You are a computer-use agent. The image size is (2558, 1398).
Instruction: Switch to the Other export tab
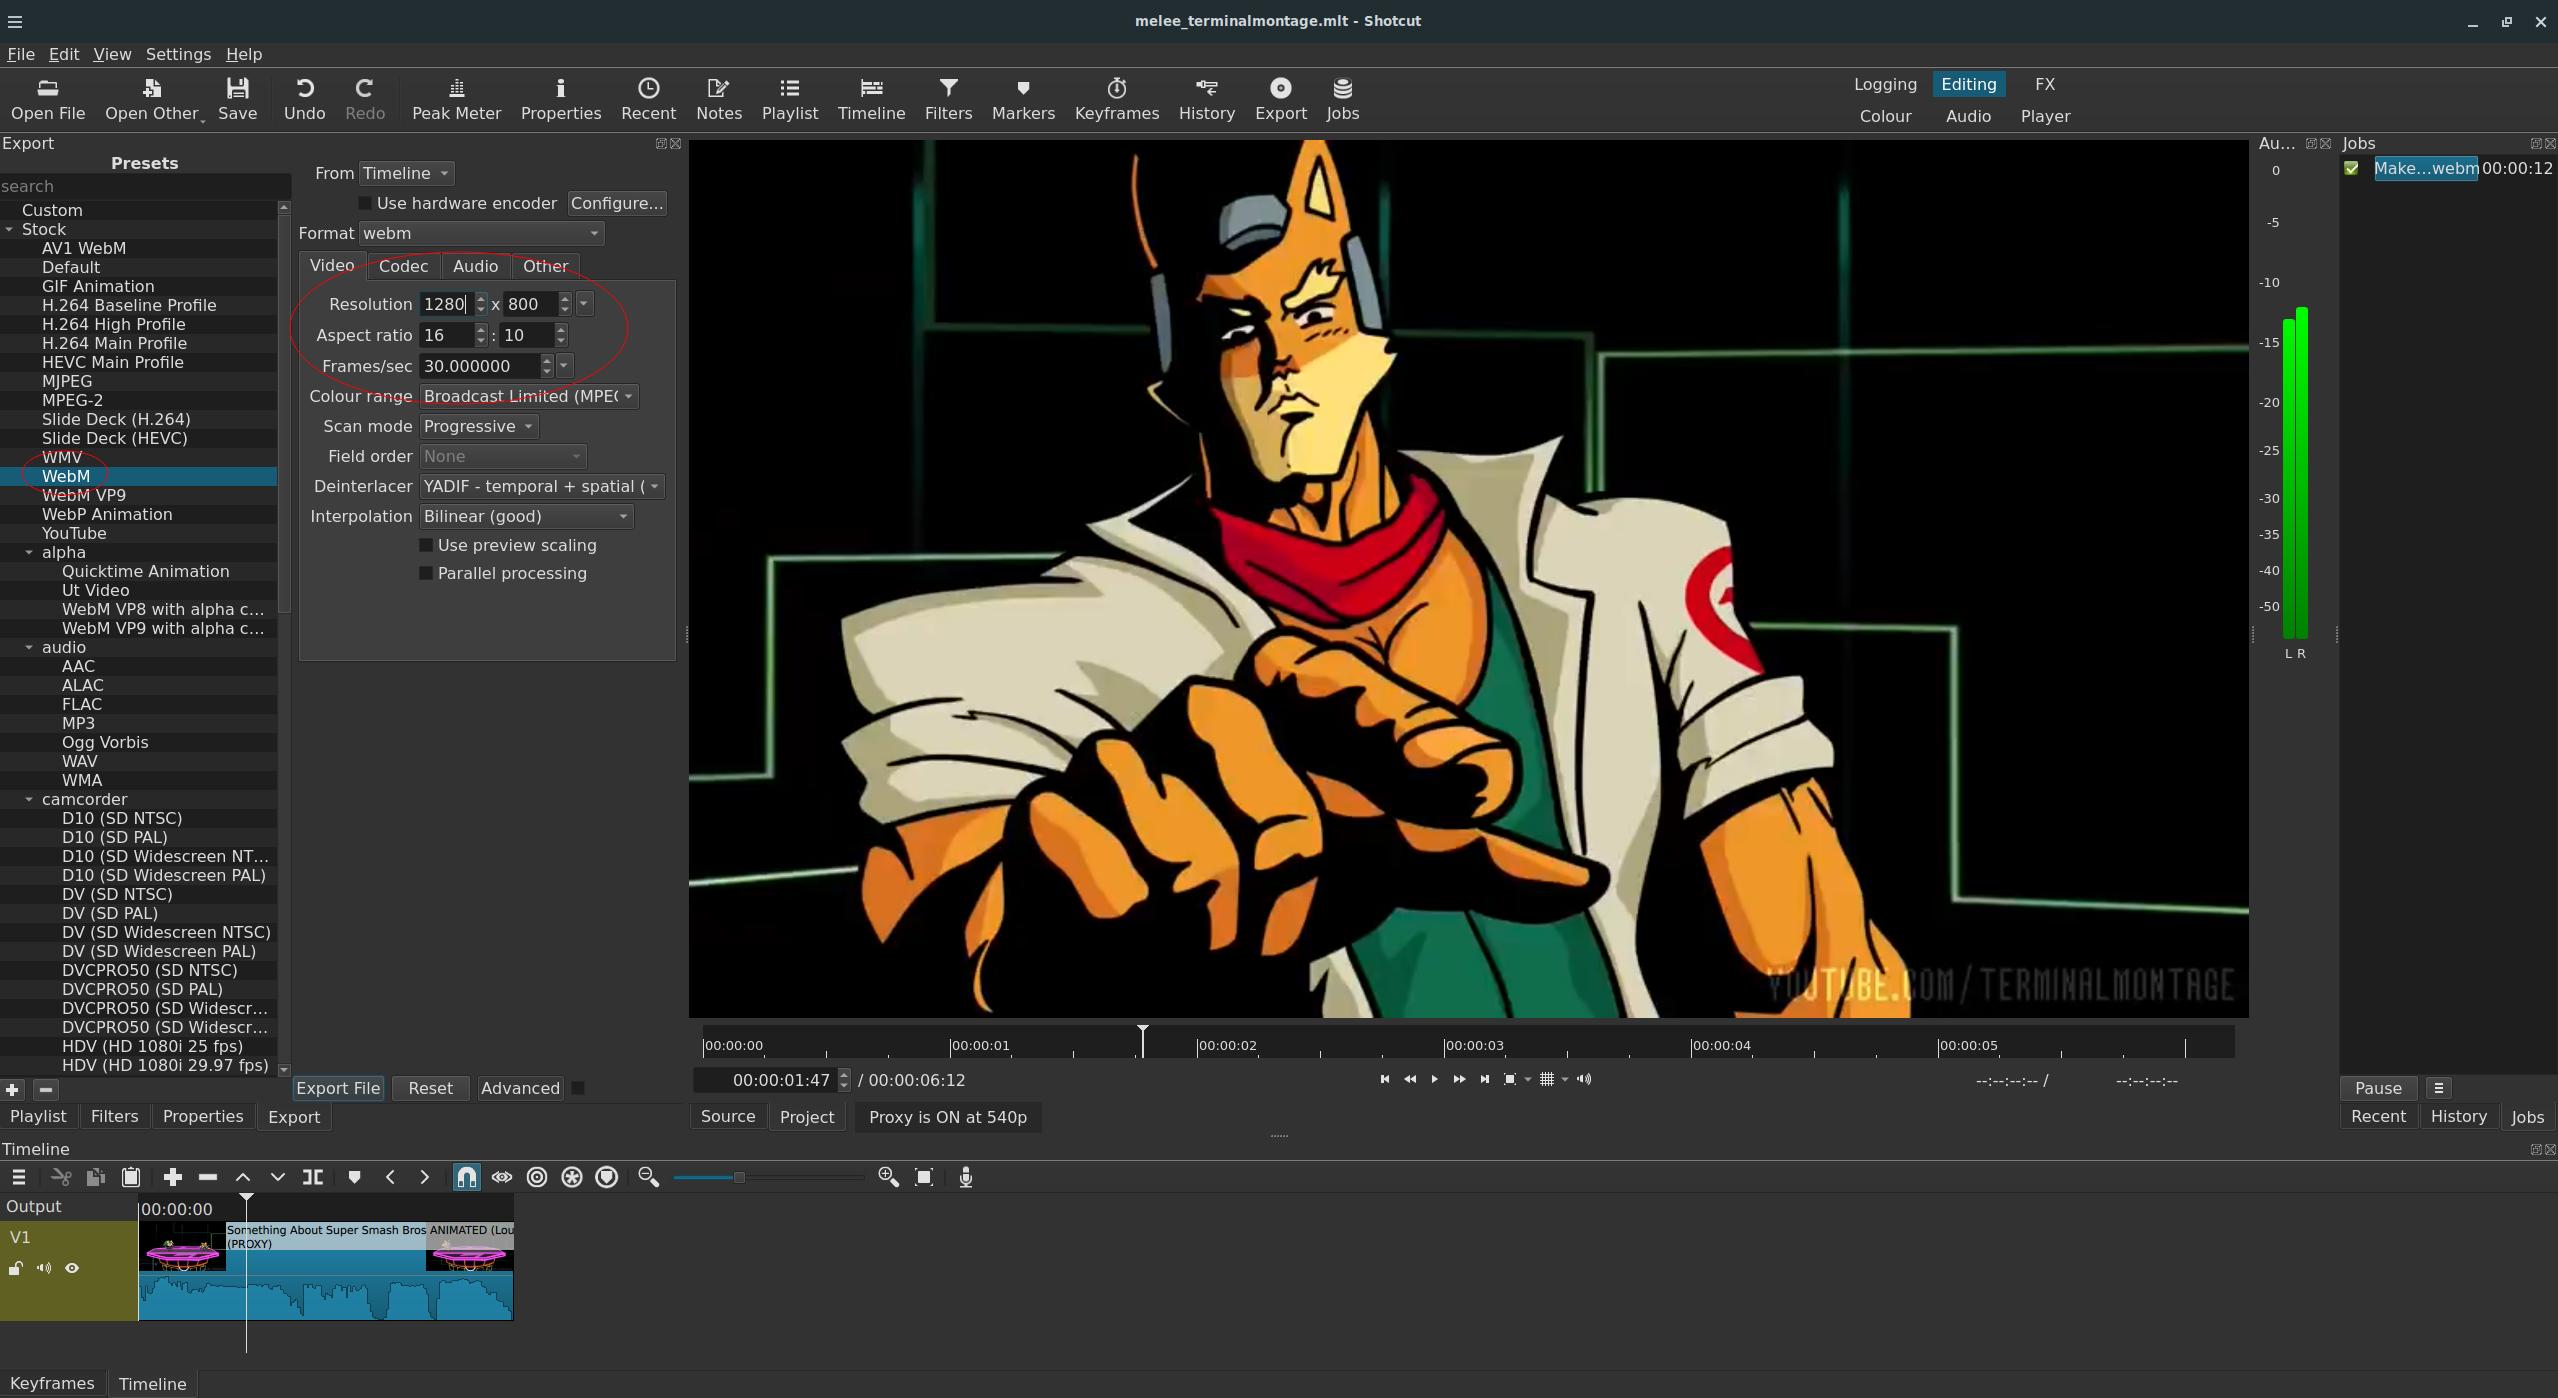[545, 266]
